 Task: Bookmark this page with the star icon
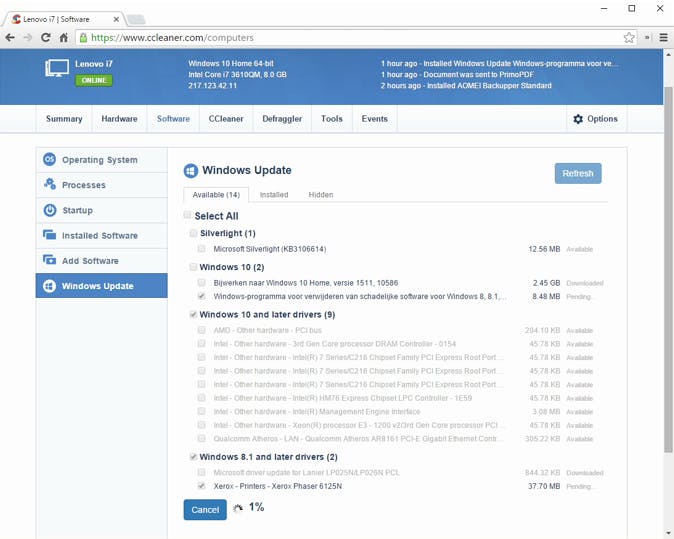tap(629, 38)
